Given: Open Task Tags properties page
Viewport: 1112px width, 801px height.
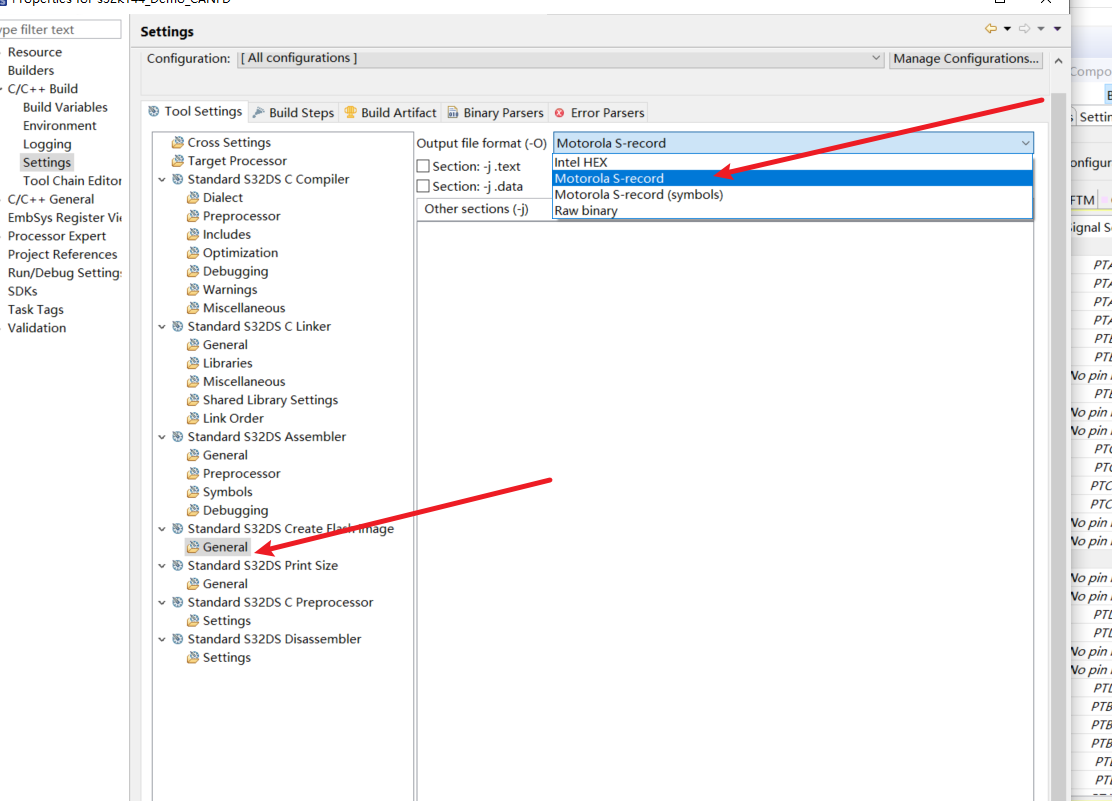Looking at the screenshot, I should 35,310.
